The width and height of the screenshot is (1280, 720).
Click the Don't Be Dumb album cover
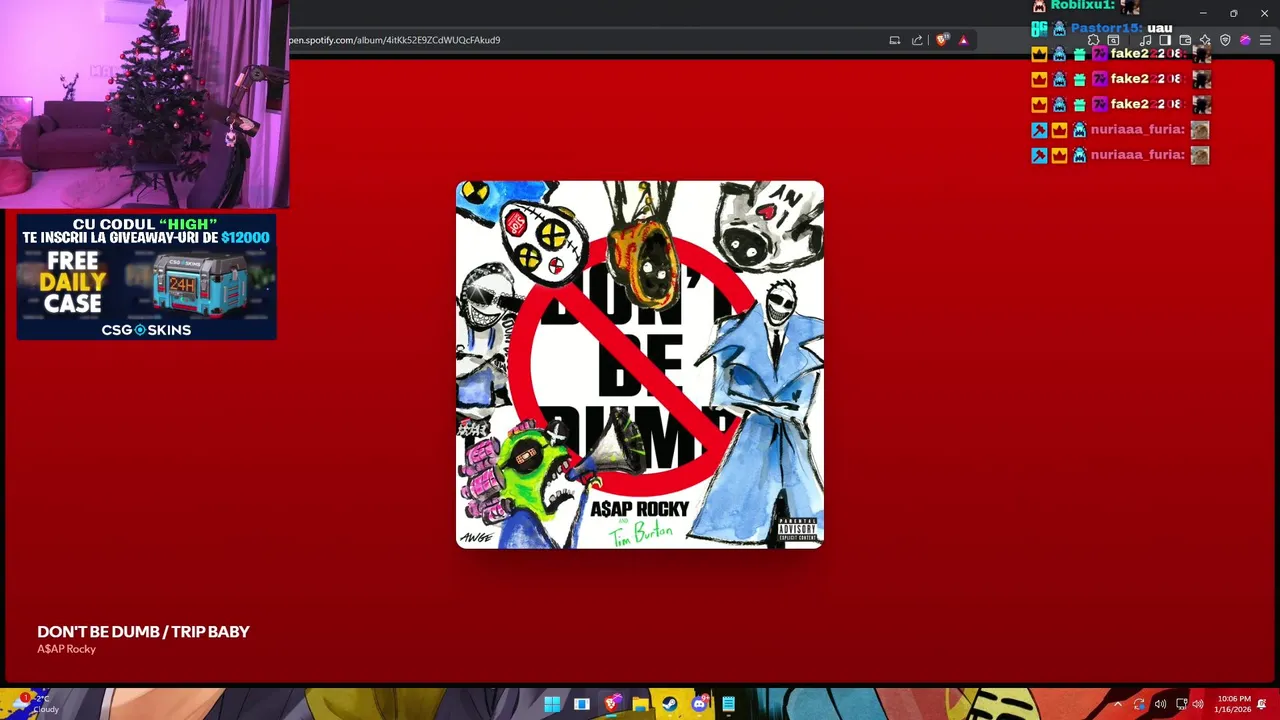pos(640,364)
